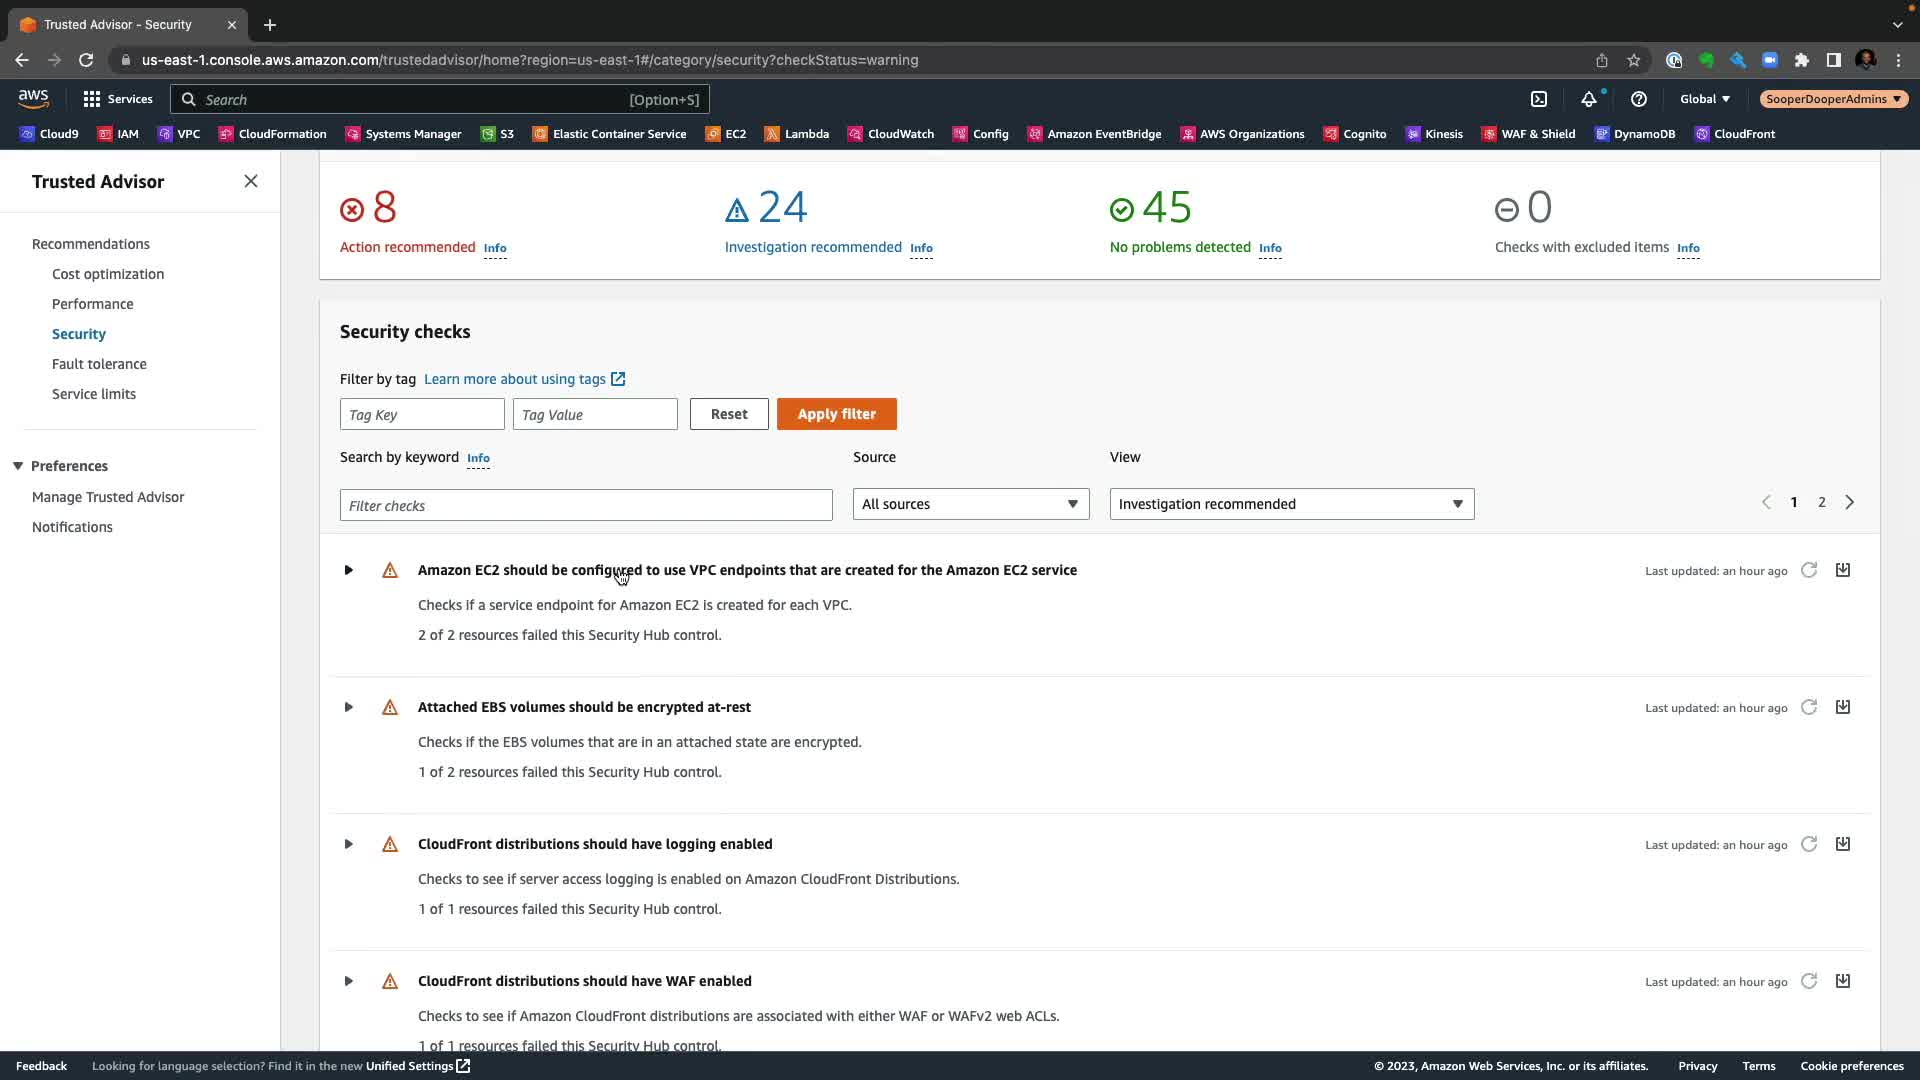Open Cost optimization in the sidebar
The width and height of the screenshot is (1920, 1080).
(x=108, y=274)
